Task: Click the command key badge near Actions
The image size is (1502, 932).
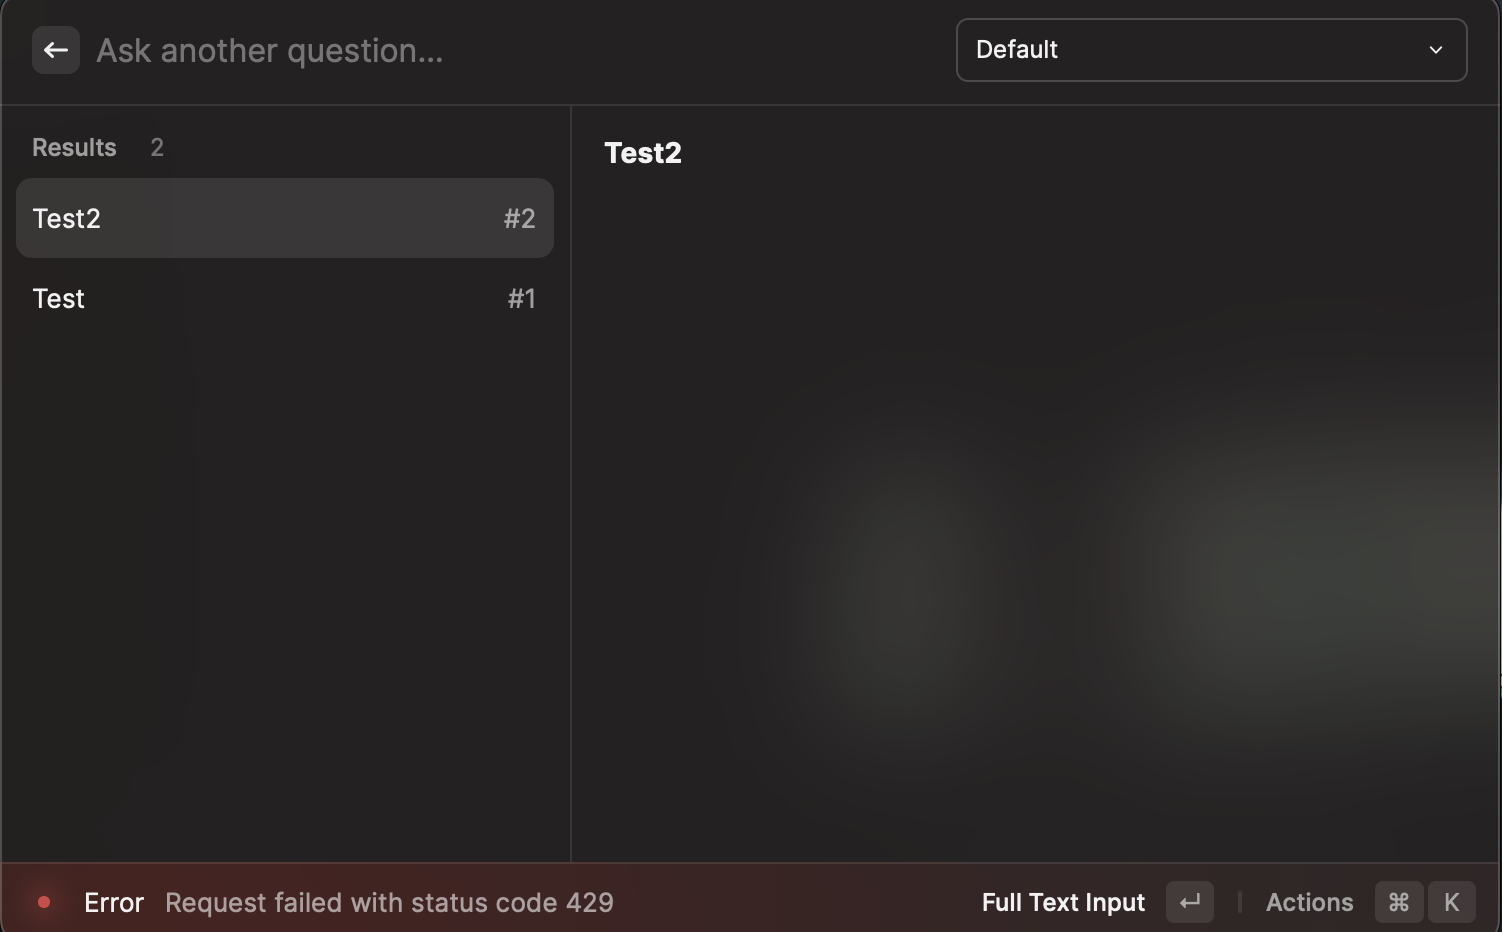Action: point(1398,902)
